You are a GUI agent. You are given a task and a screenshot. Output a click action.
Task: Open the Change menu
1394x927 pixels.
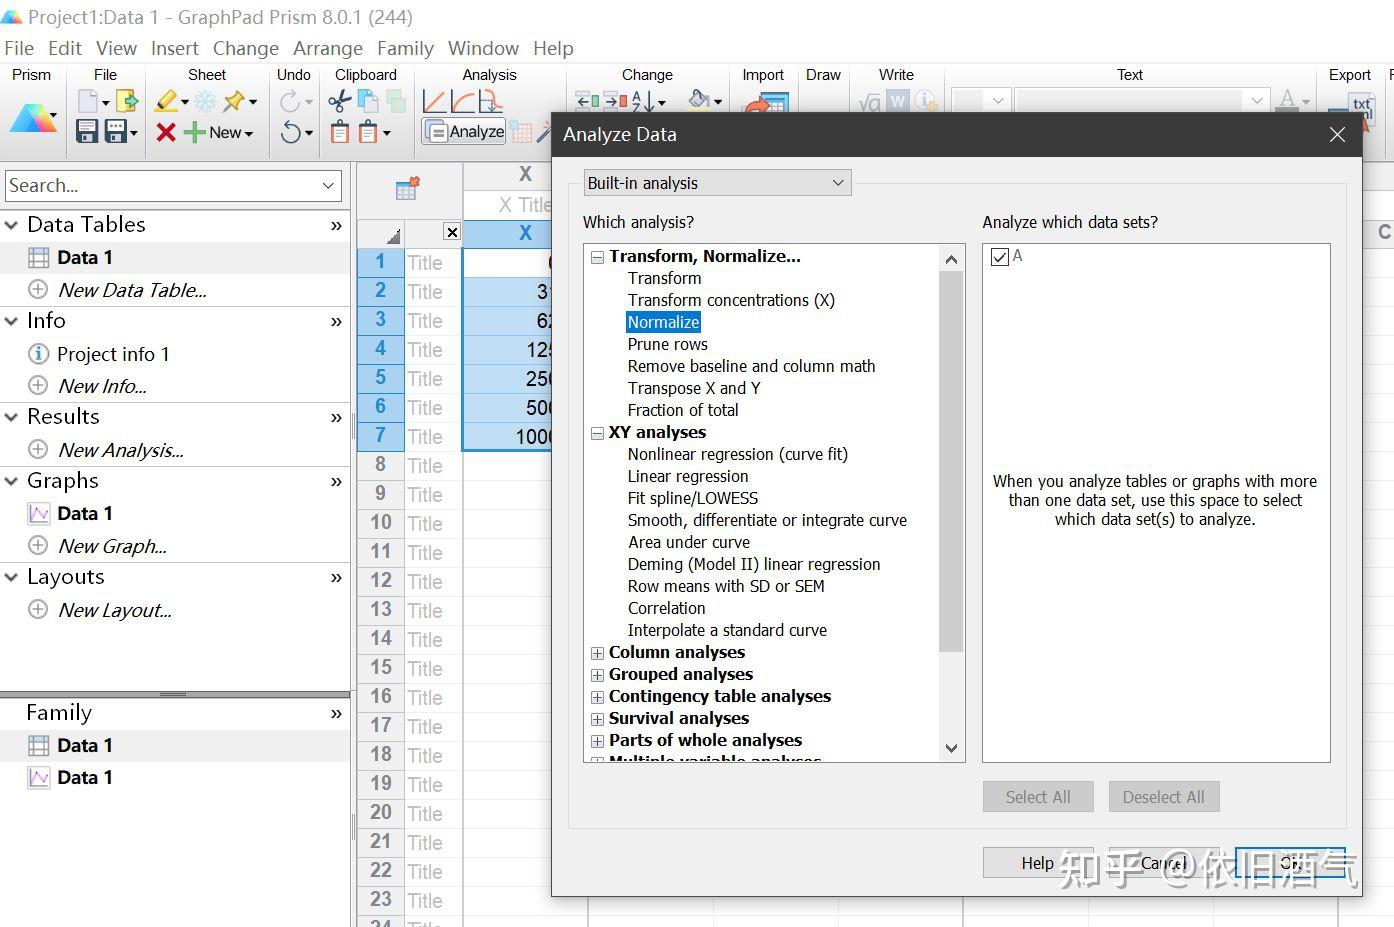click(246, 48)
